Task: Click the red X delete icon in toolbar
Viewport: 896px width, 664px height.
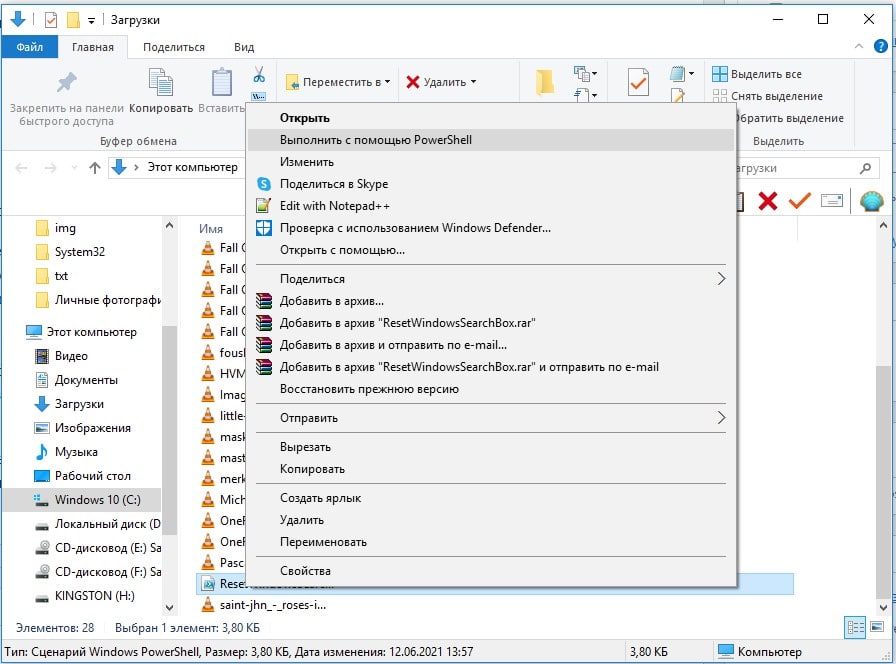Action: 768,201
